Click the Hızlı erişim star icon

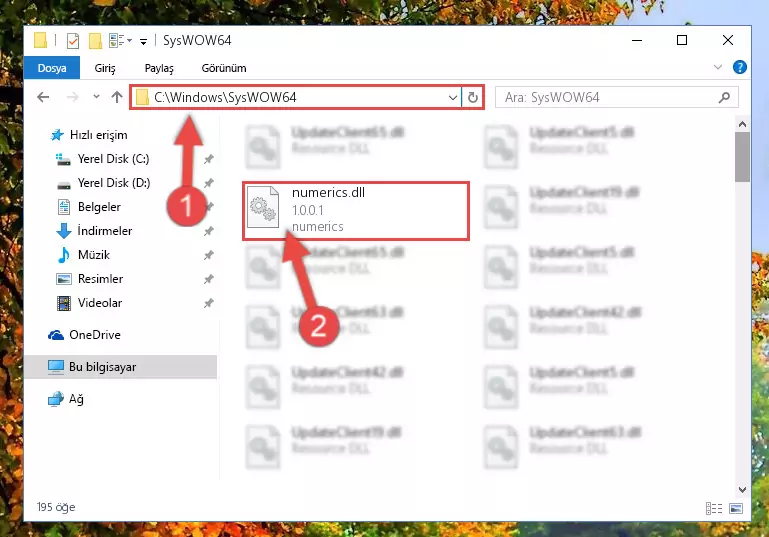(57, 135)
